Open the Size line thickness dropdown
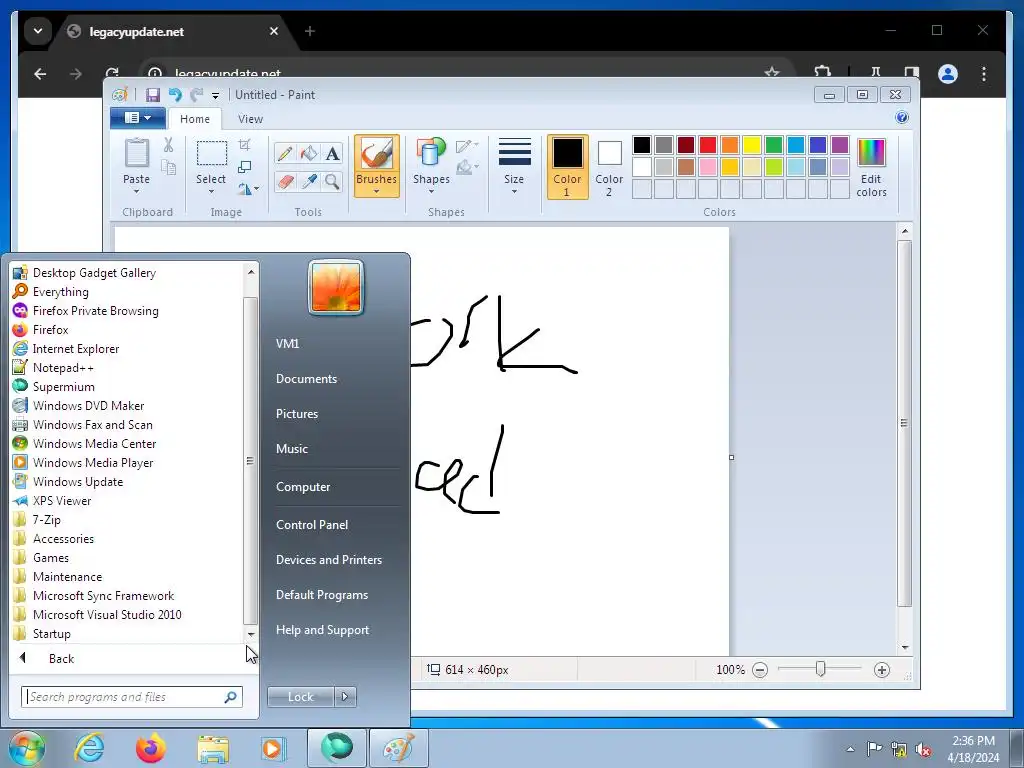This screenshot has height=768, width=1024. 514,167
